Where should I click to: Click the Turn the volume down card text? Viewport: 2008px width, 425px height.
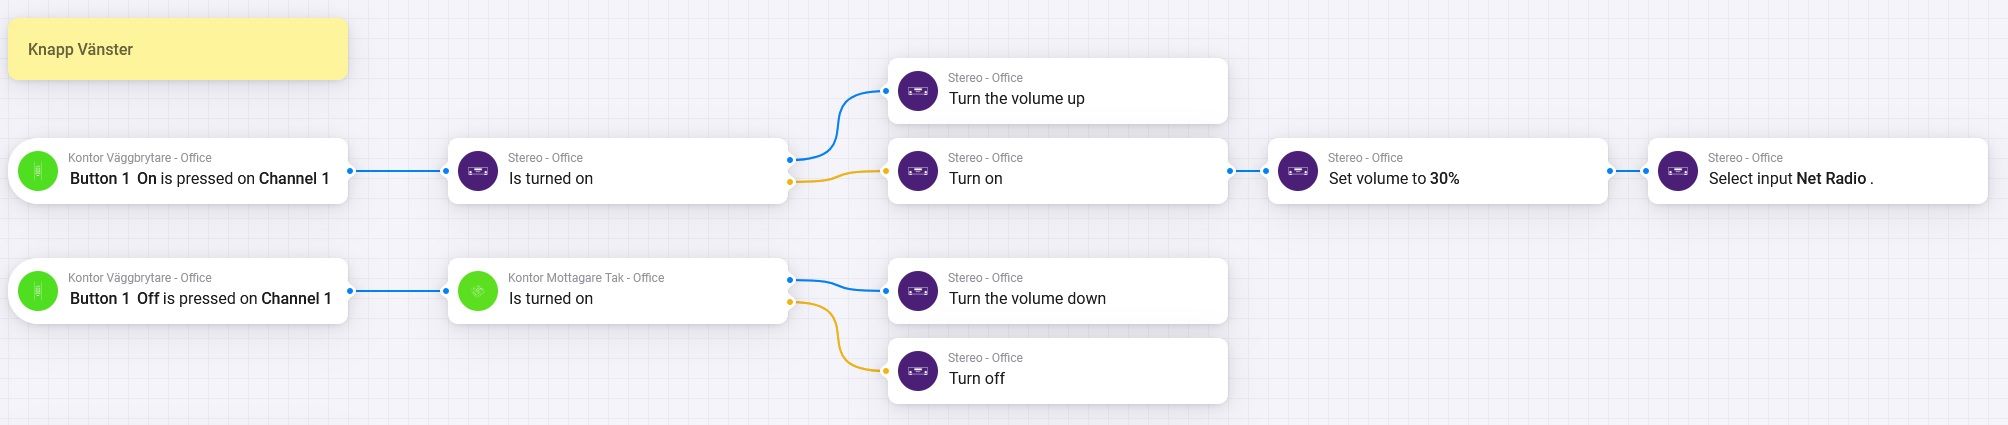pos(1027,299)
